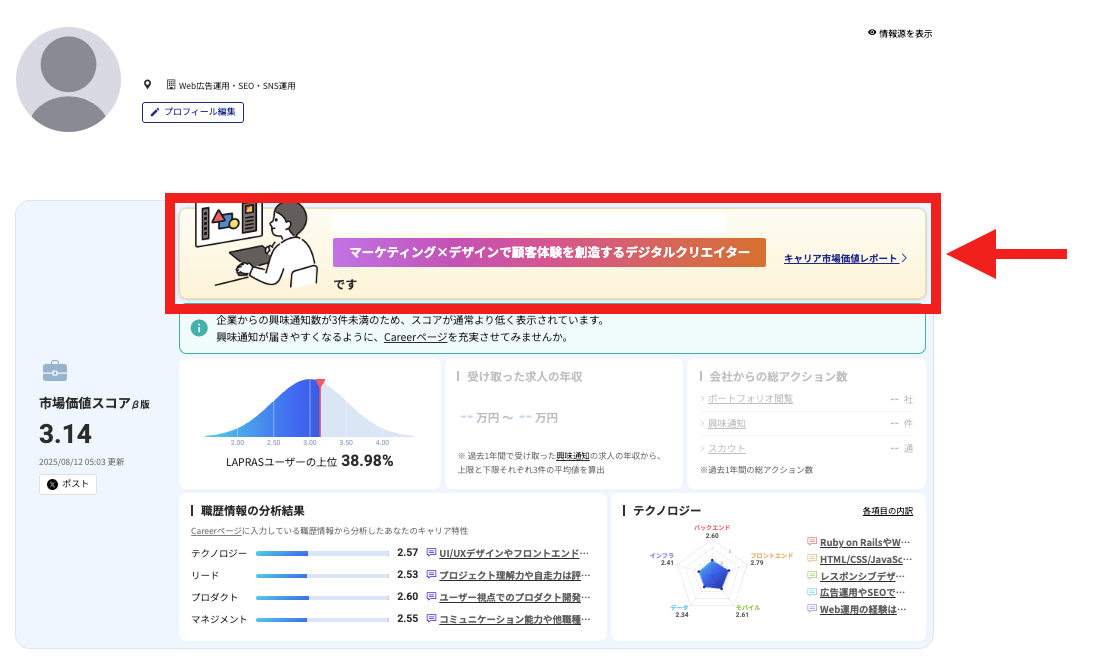Expand the スカウト action item
Viewport: 1099px width, 658px height.
(726, 449)
